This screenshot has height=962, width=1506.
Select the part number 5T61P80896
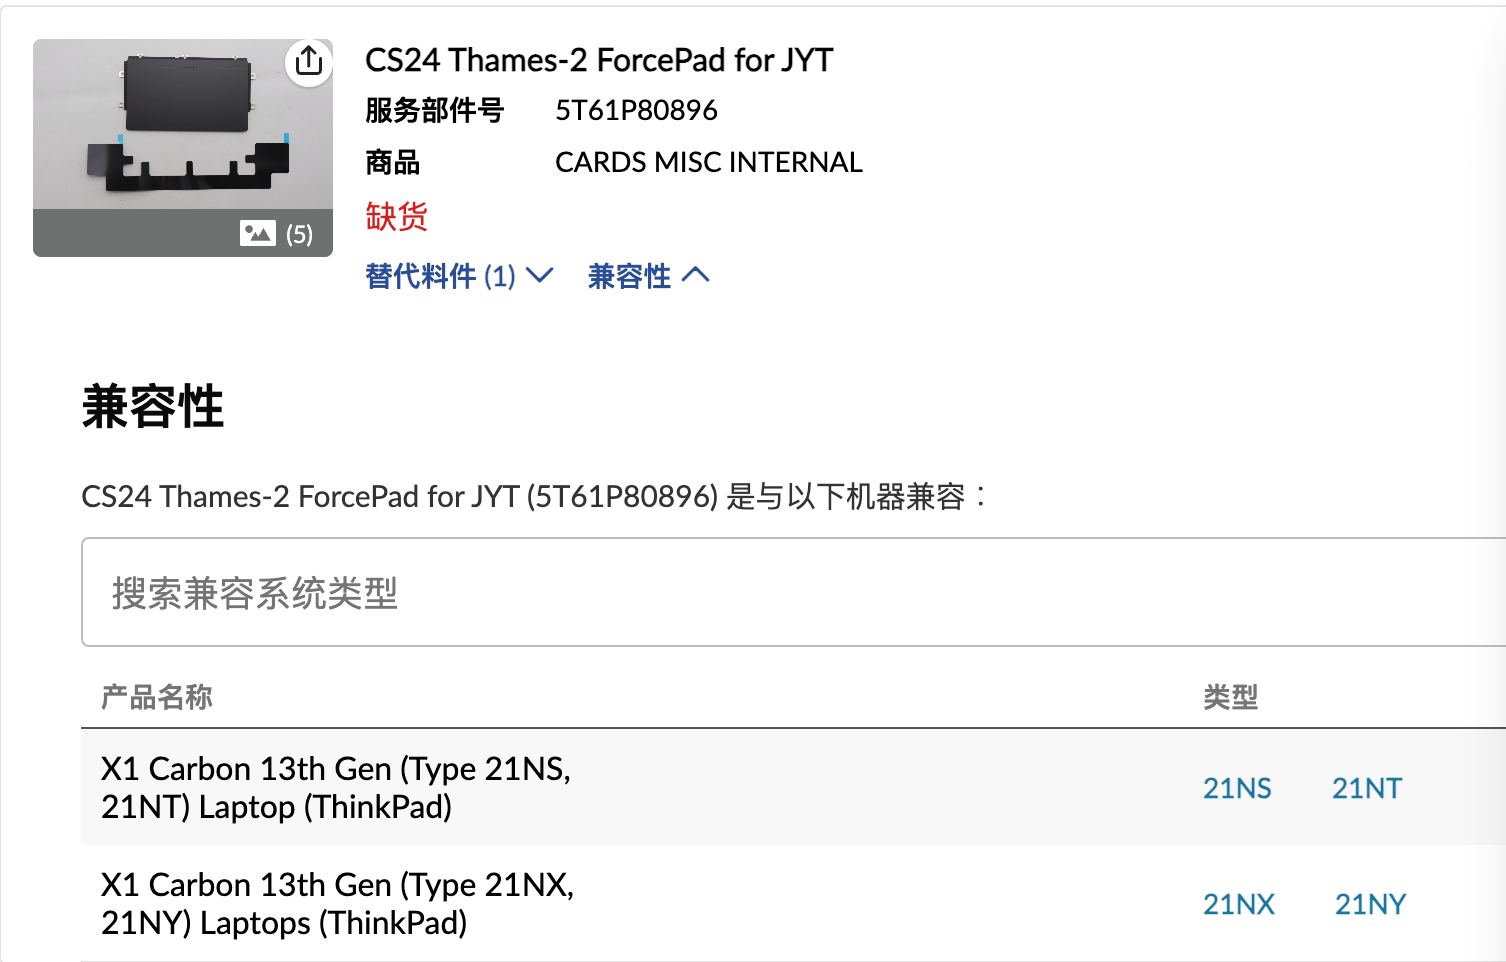636,110
